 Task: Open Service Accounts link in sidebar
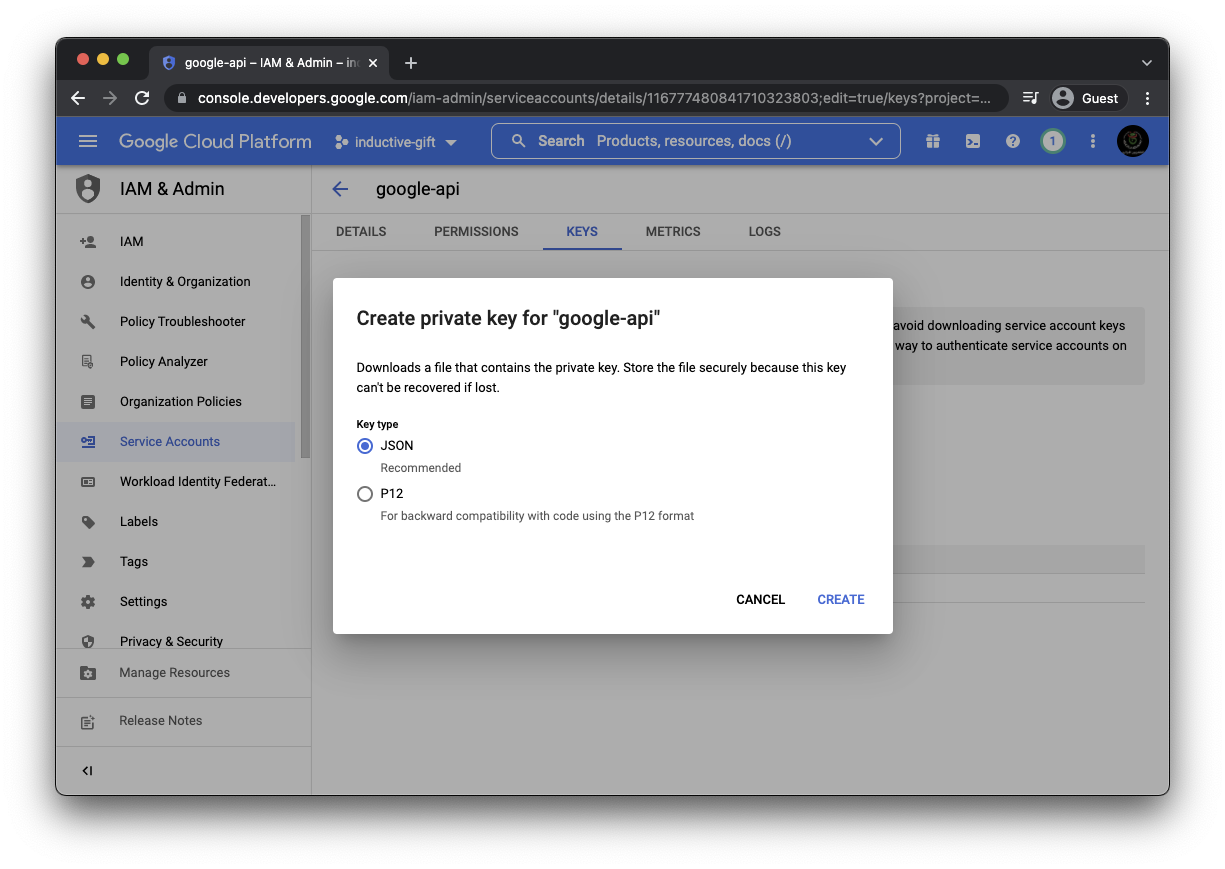(170, 442)
